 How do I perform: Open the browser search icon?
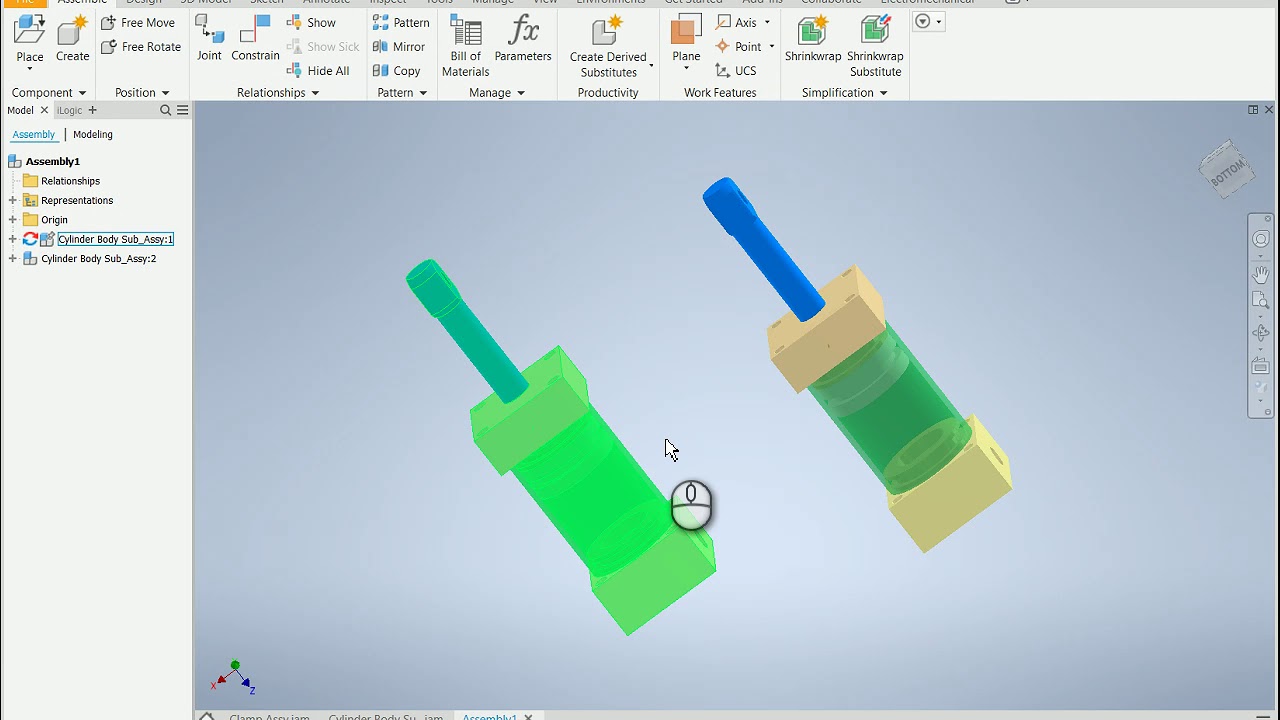pos(166,111)
